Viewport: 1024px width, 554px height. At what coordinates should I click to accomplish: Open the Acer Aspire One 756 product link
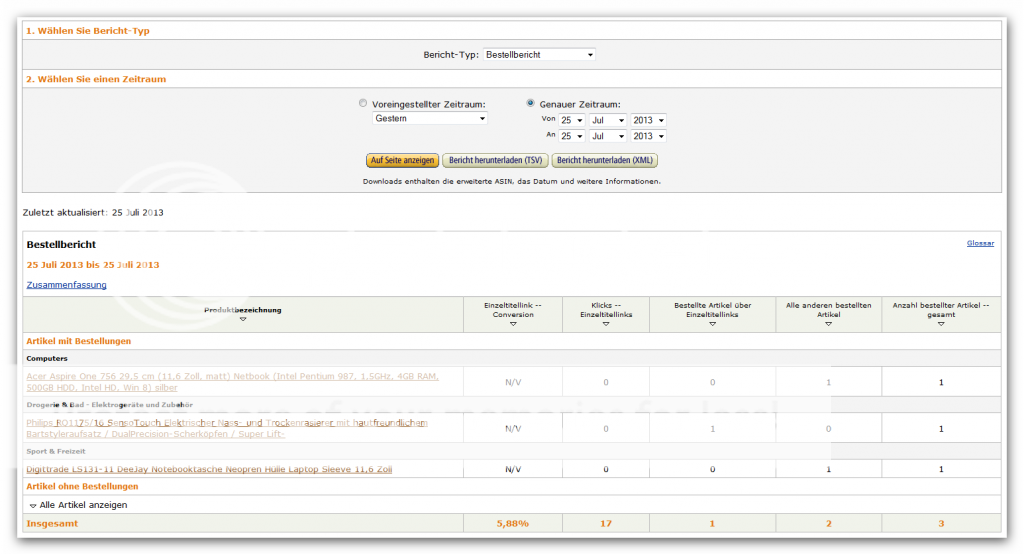tap(232, 376)
